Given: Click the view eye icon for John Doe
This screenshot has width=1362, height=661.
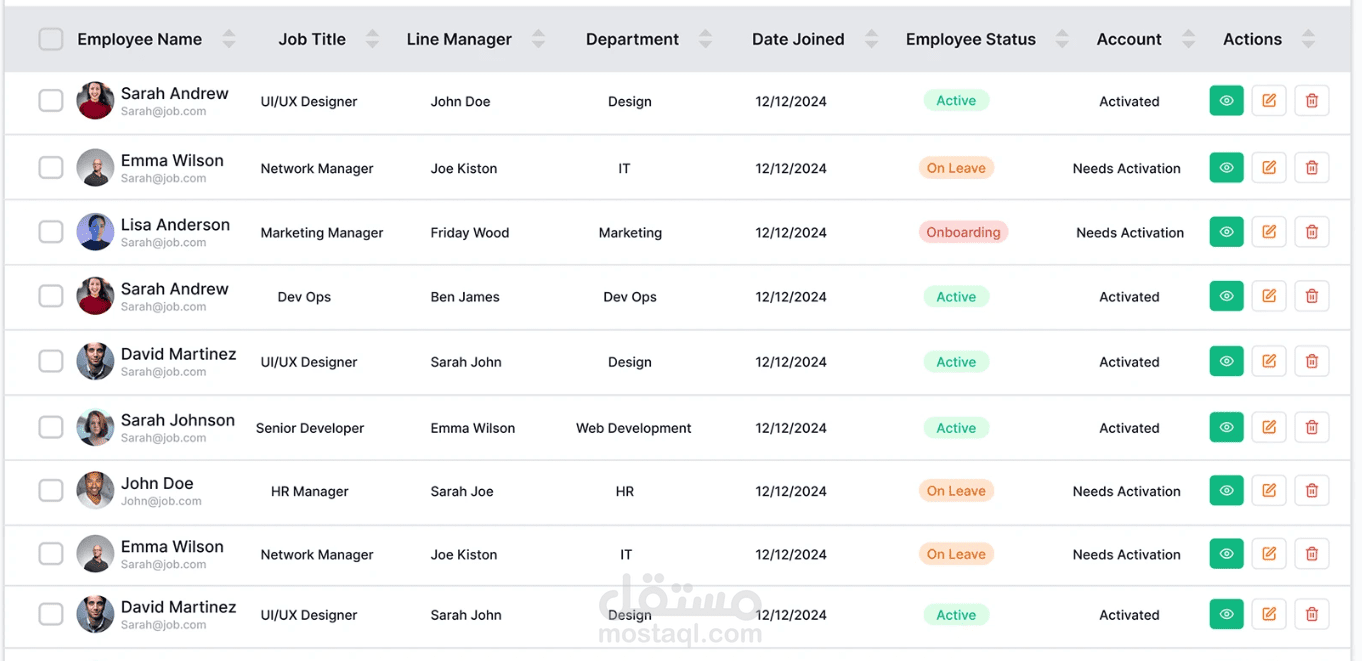Looking at the screenshot, I should coord(1226,490).
